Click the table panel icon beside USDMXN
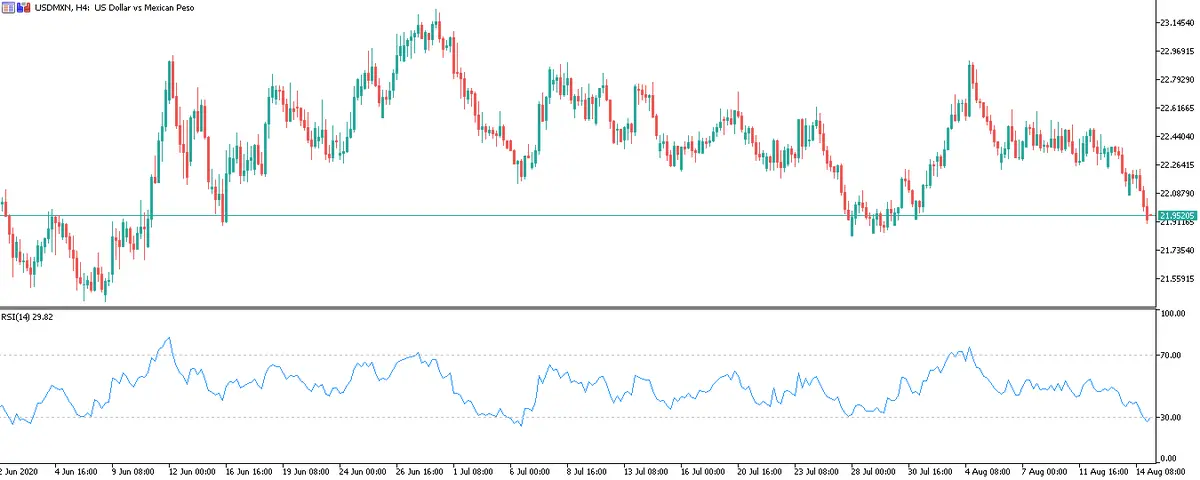The image size is (1200, 480). tap(8, 8)
